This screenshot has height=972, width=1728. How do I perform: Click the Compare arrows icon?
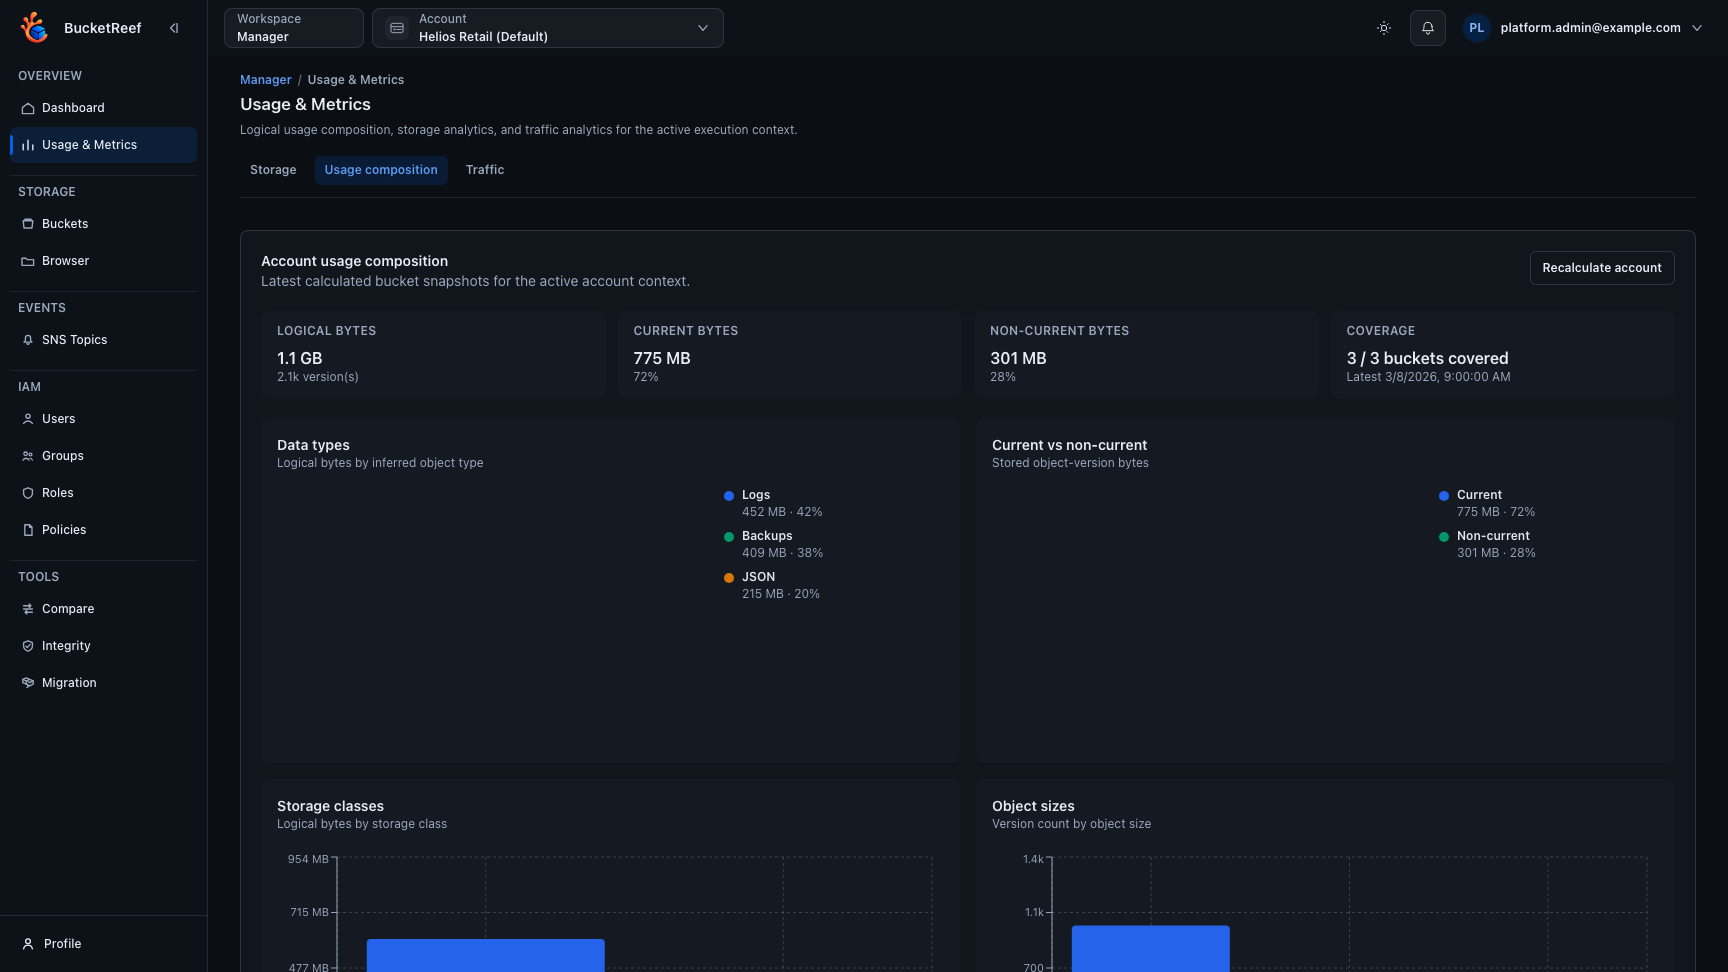tap(28, 609)
